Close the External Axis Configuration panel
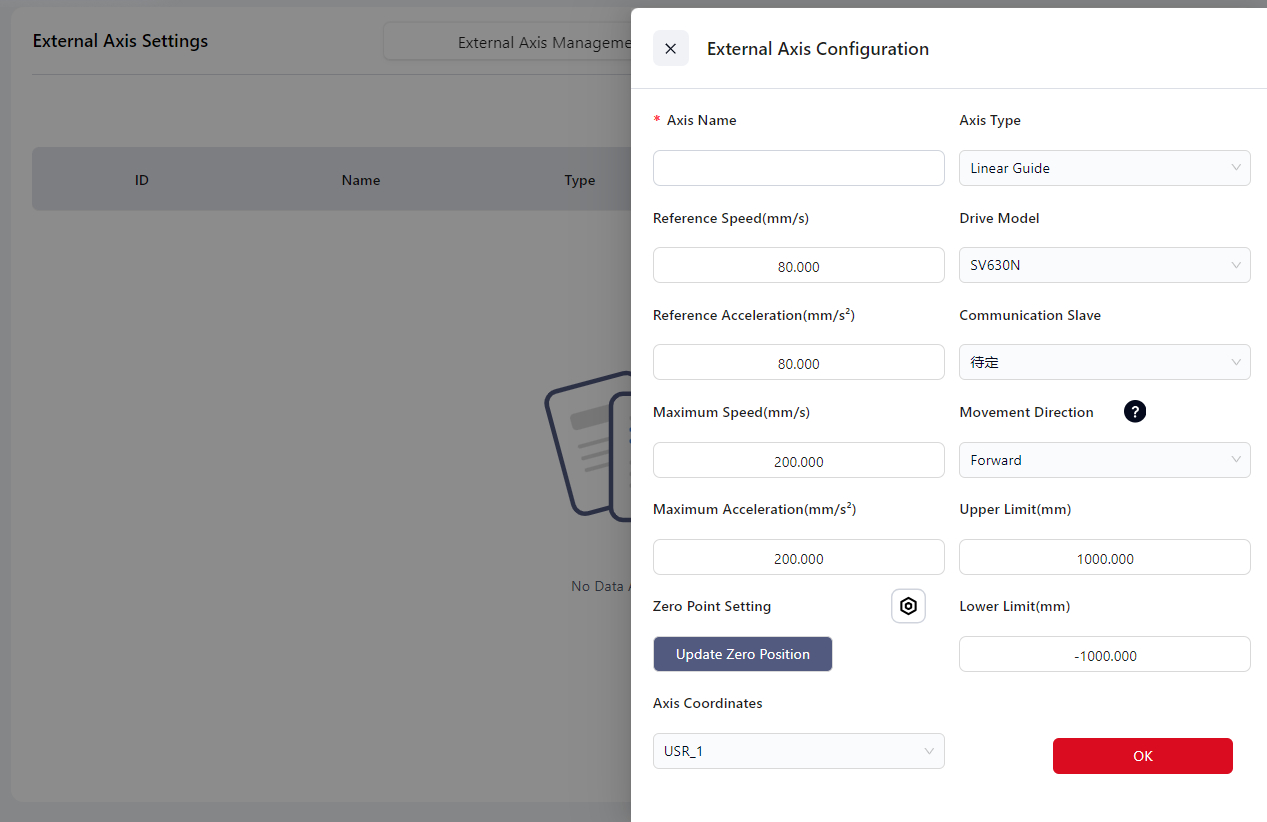 click(x=670, y=49)
